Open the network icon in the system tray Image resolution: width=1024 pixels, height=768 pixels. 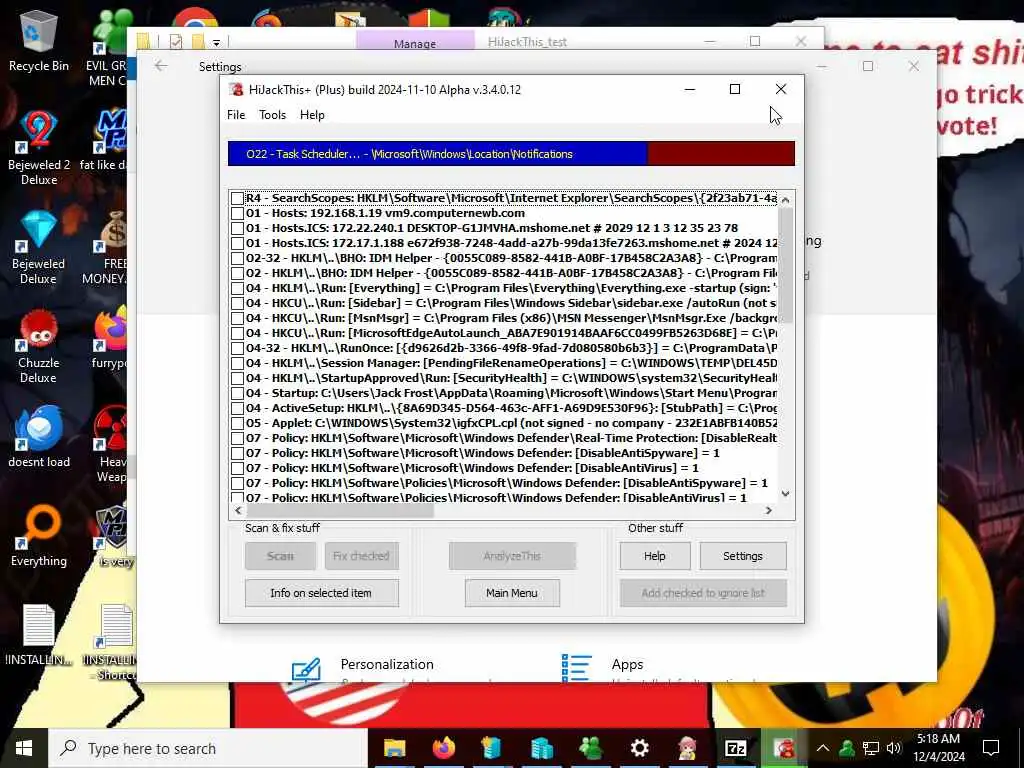click(871, 748)
